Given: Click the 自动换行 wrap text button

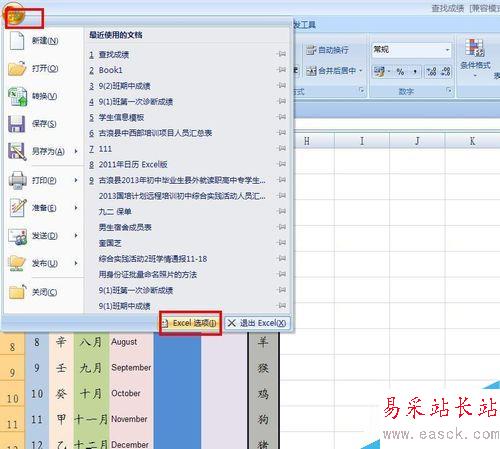Looking at the screenshot, I should click(328, 50).
